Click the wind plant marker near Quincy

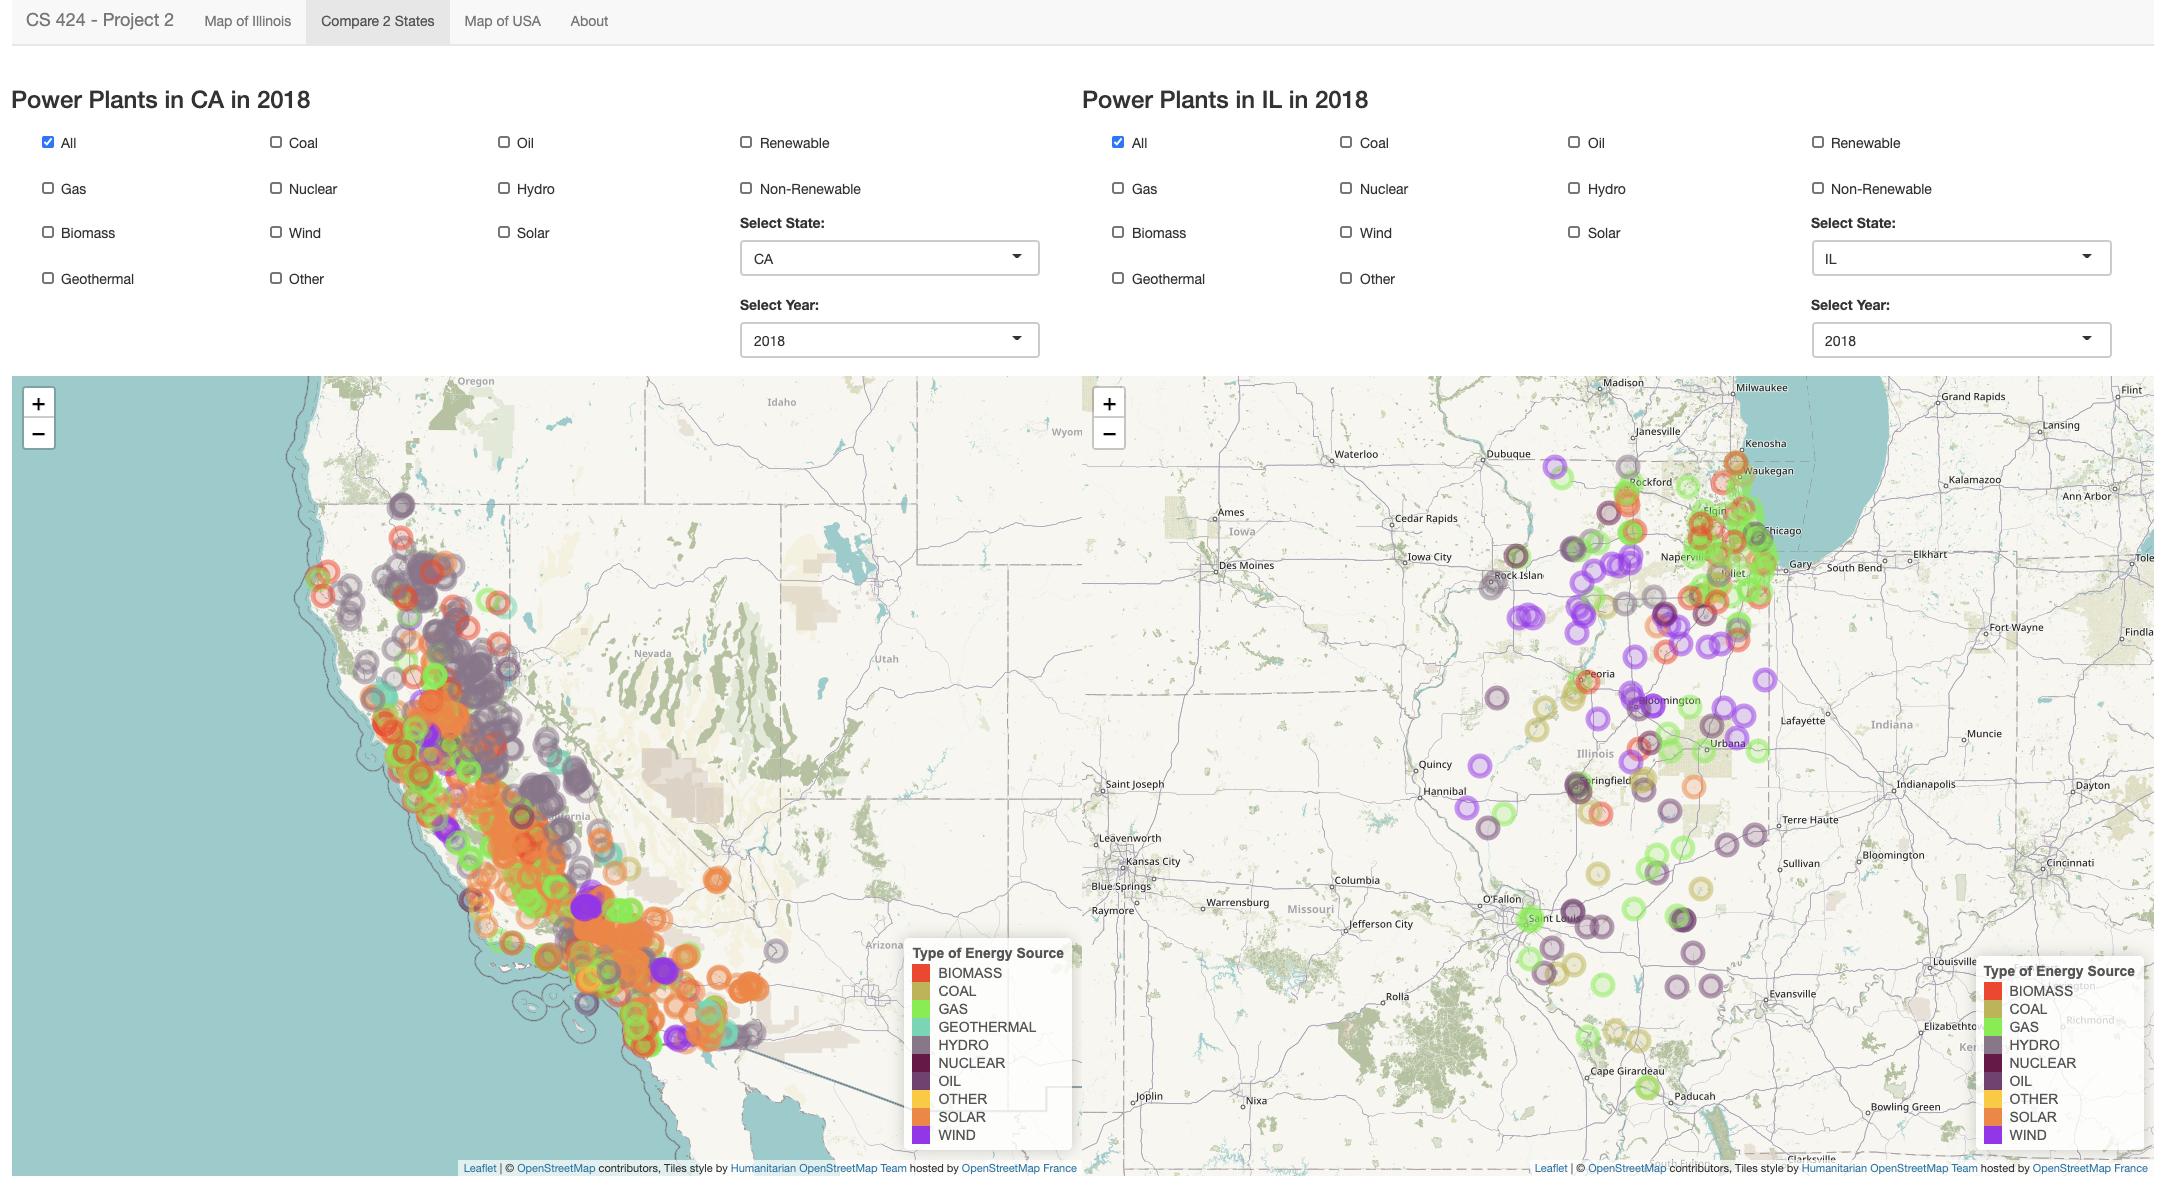tap(1480, 766)
